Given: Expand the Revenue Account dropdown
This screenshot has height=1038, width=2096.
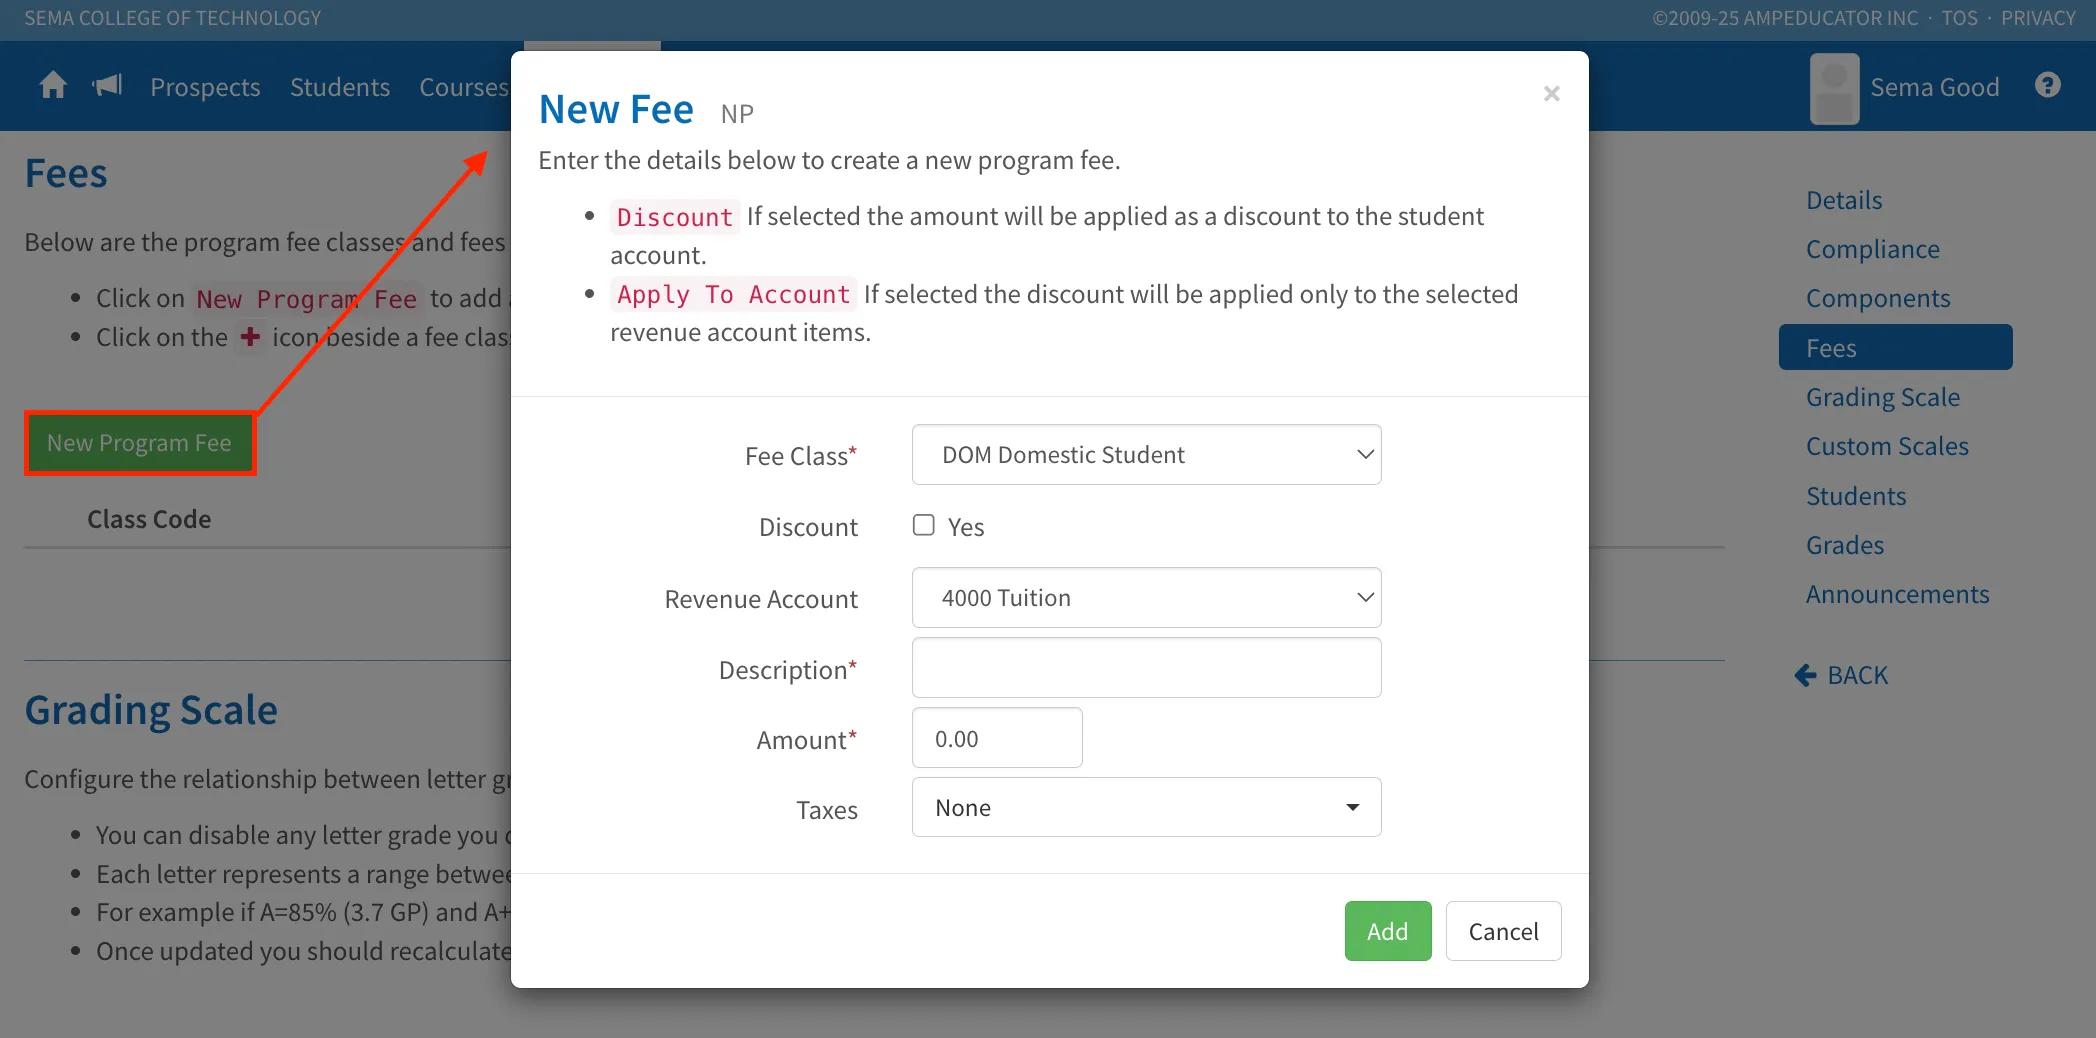Looking at the screenshot, I should click(x=1146, y=598).
